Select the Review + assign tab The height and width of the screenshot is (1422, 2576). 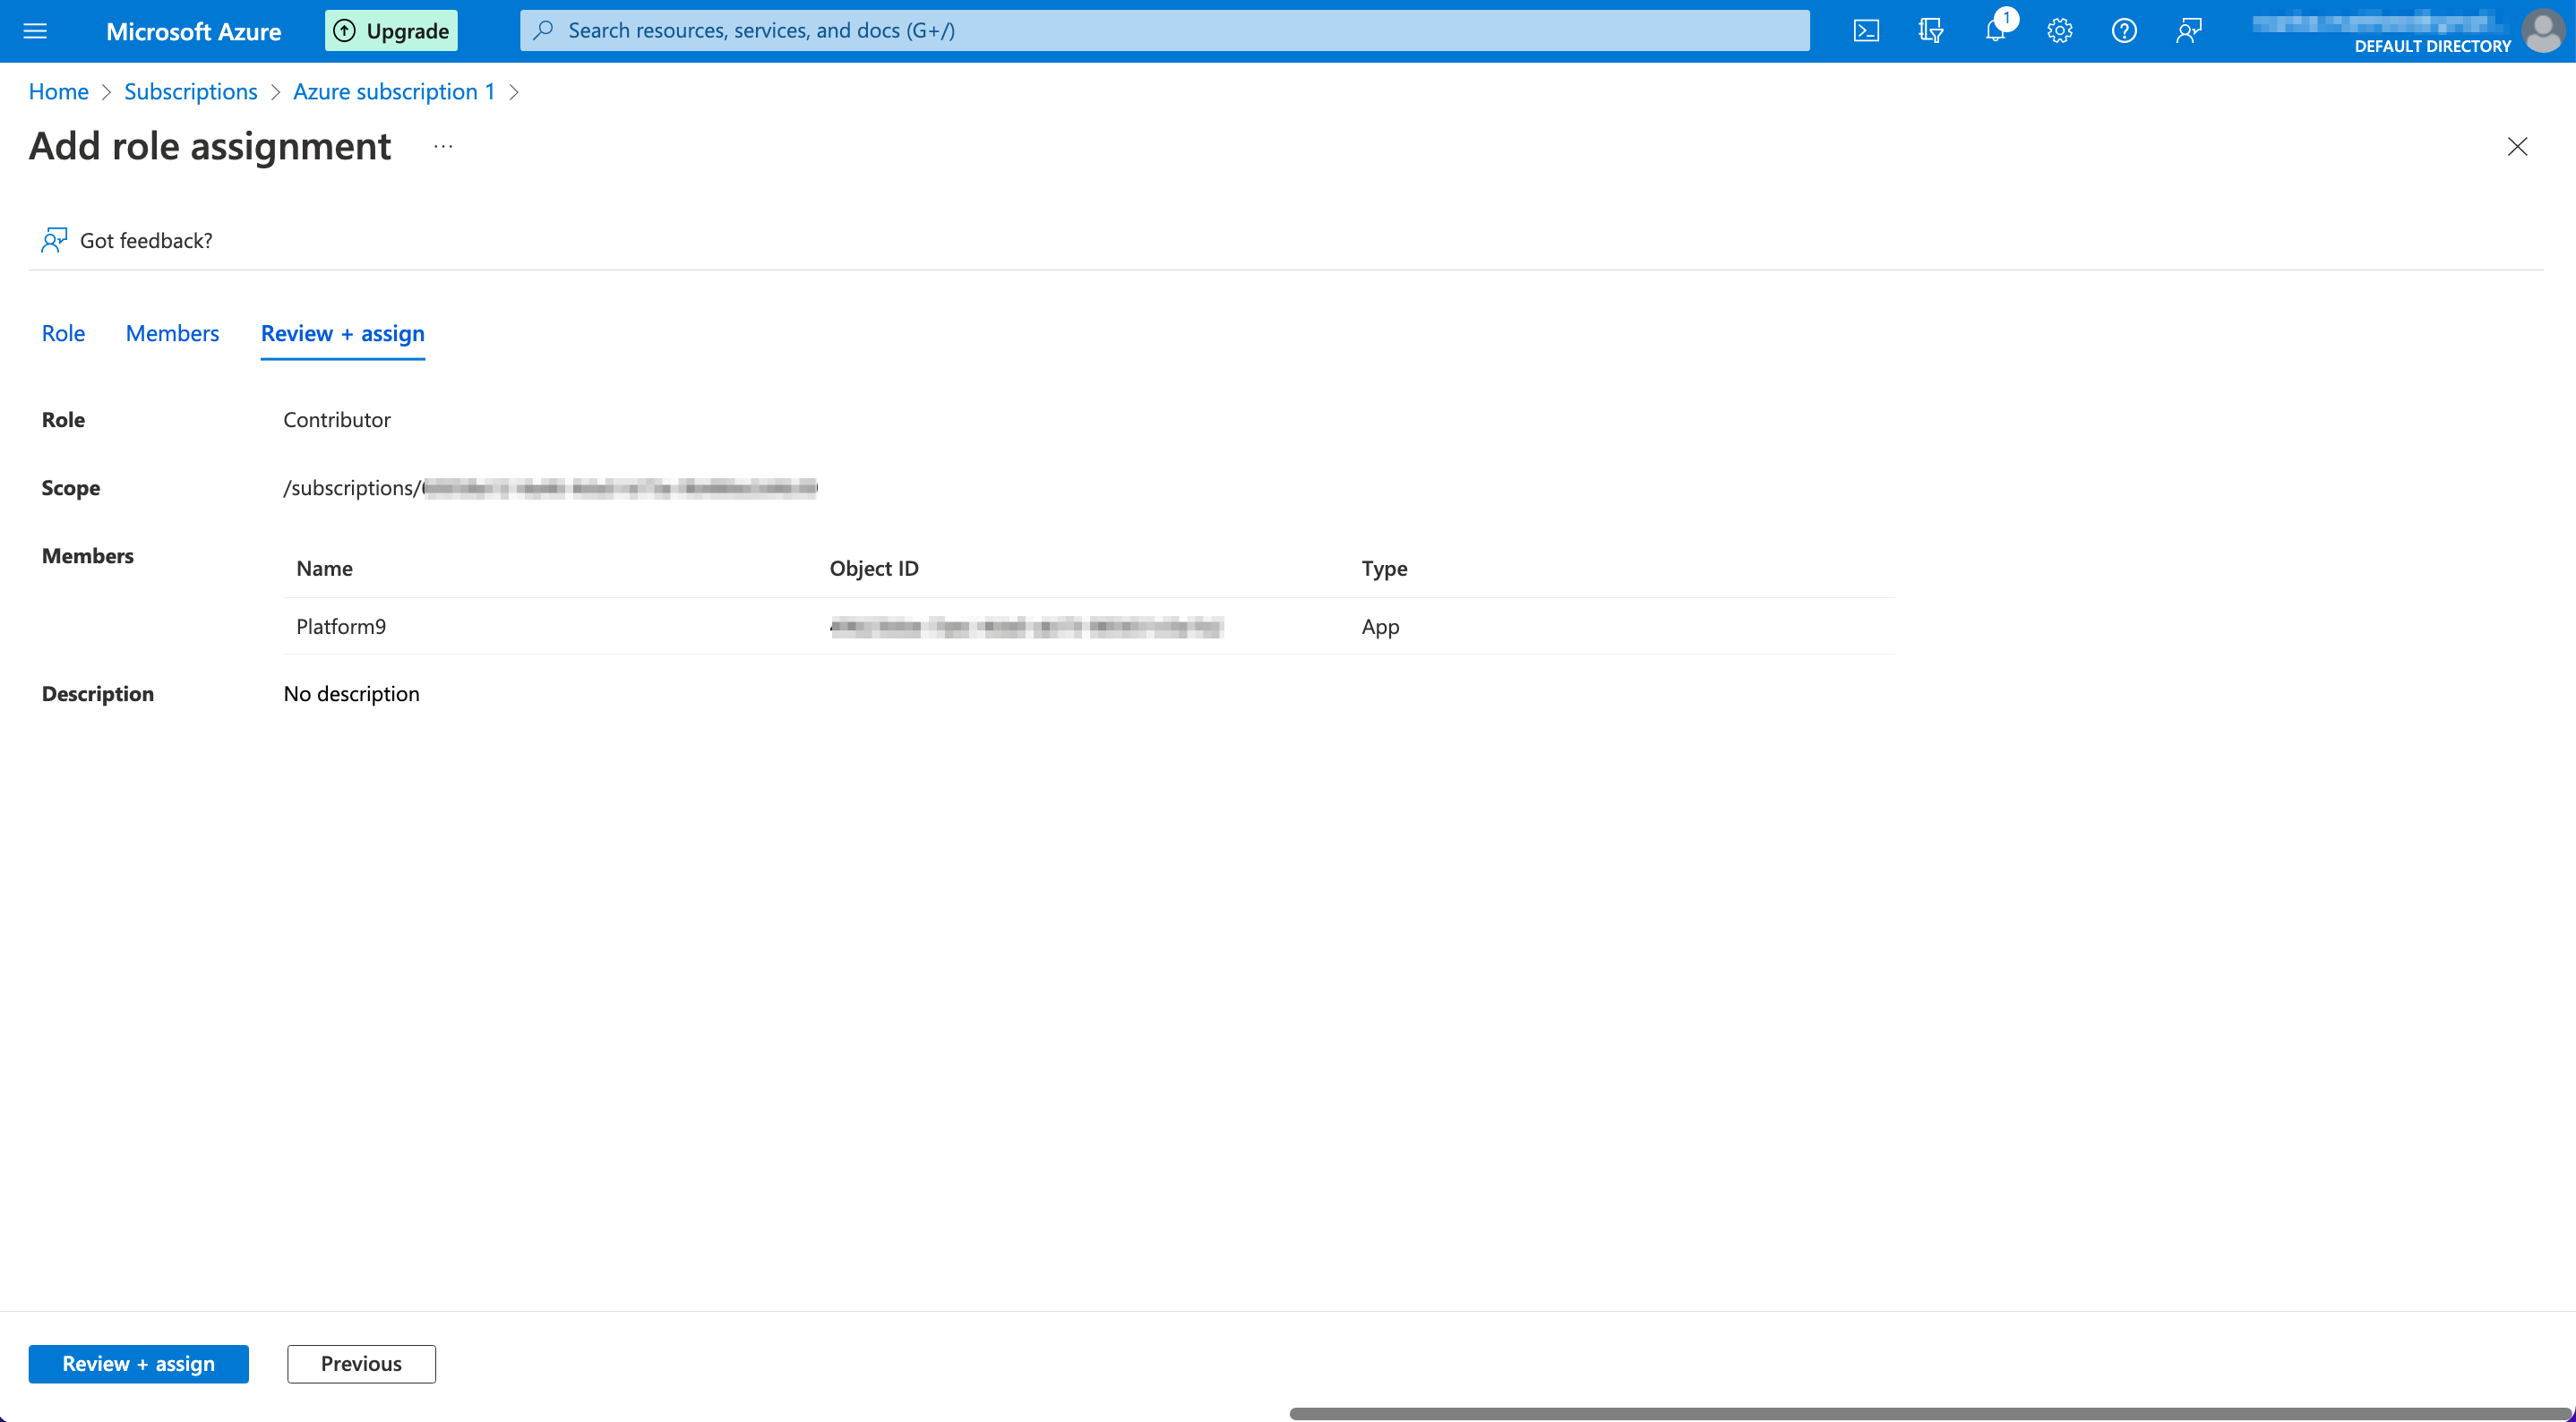(342, 333)
